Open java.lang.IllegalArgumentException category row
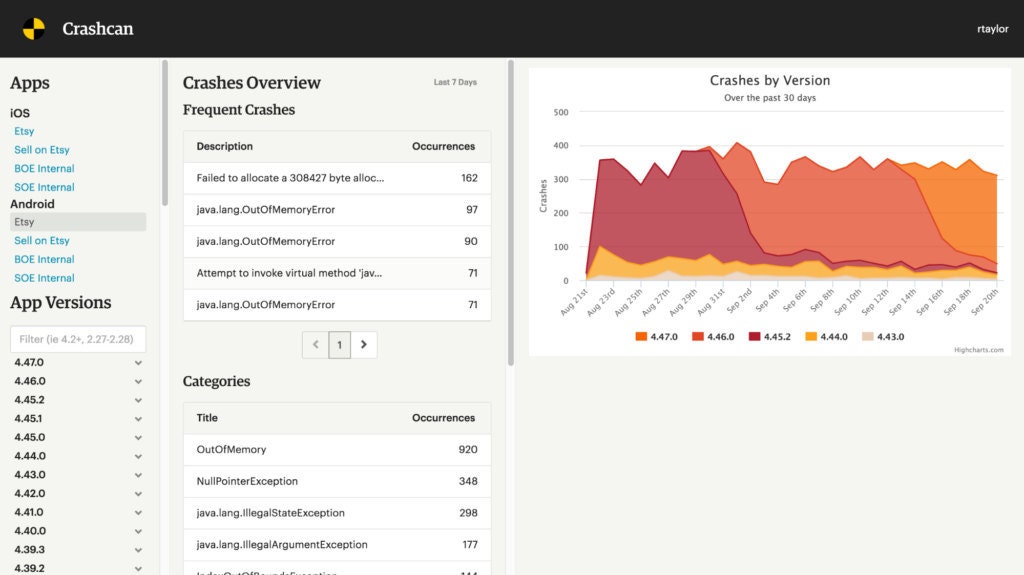 pyautogui.click(x=337, y=545)
